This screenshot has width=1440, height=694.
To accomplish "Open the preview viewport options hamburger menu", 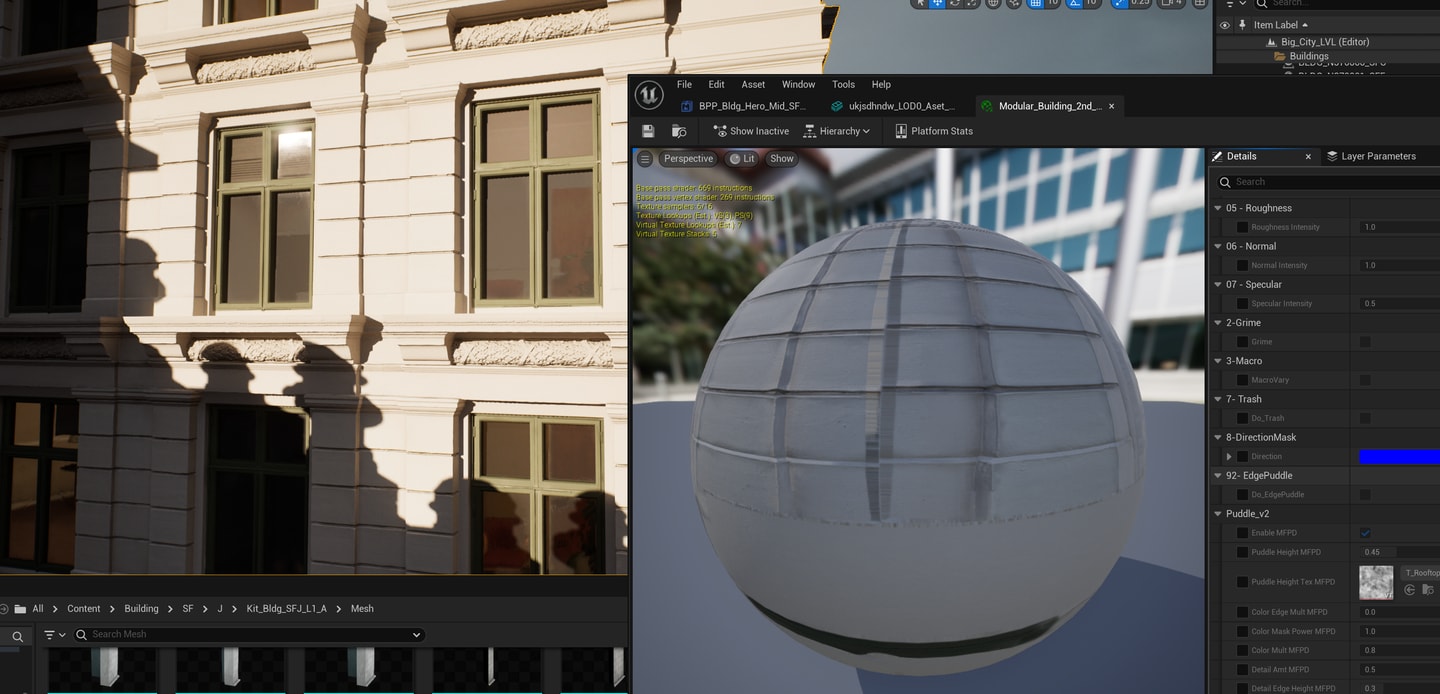I will point(645,159).
